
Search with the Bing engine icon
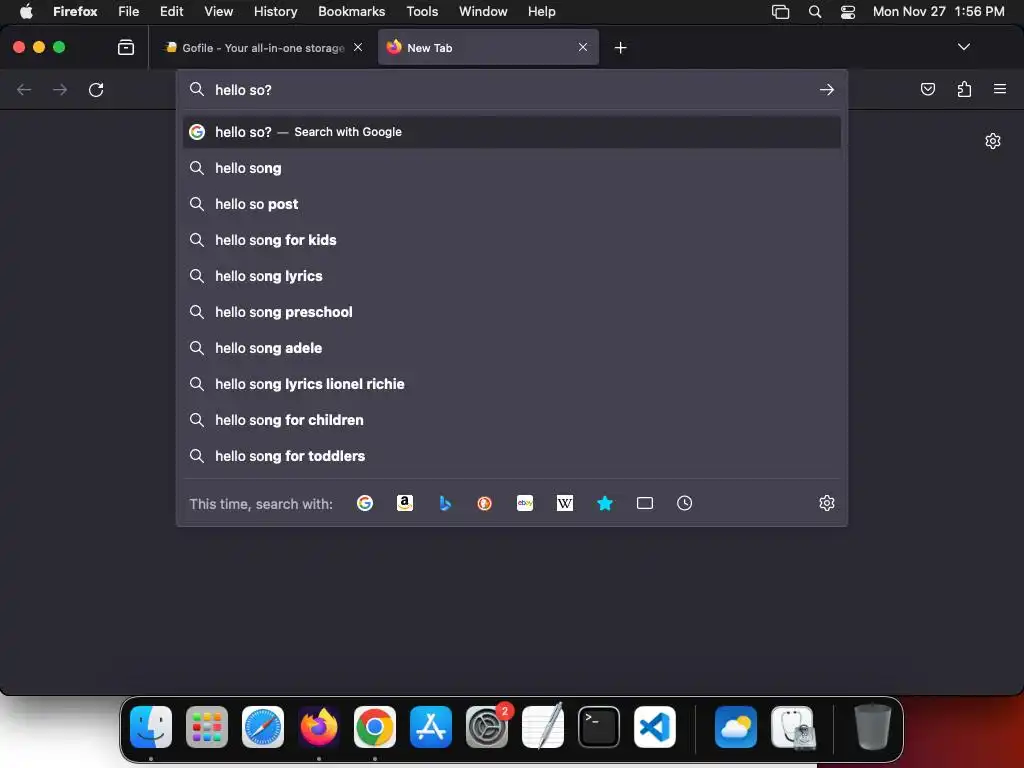click(445, 503)
